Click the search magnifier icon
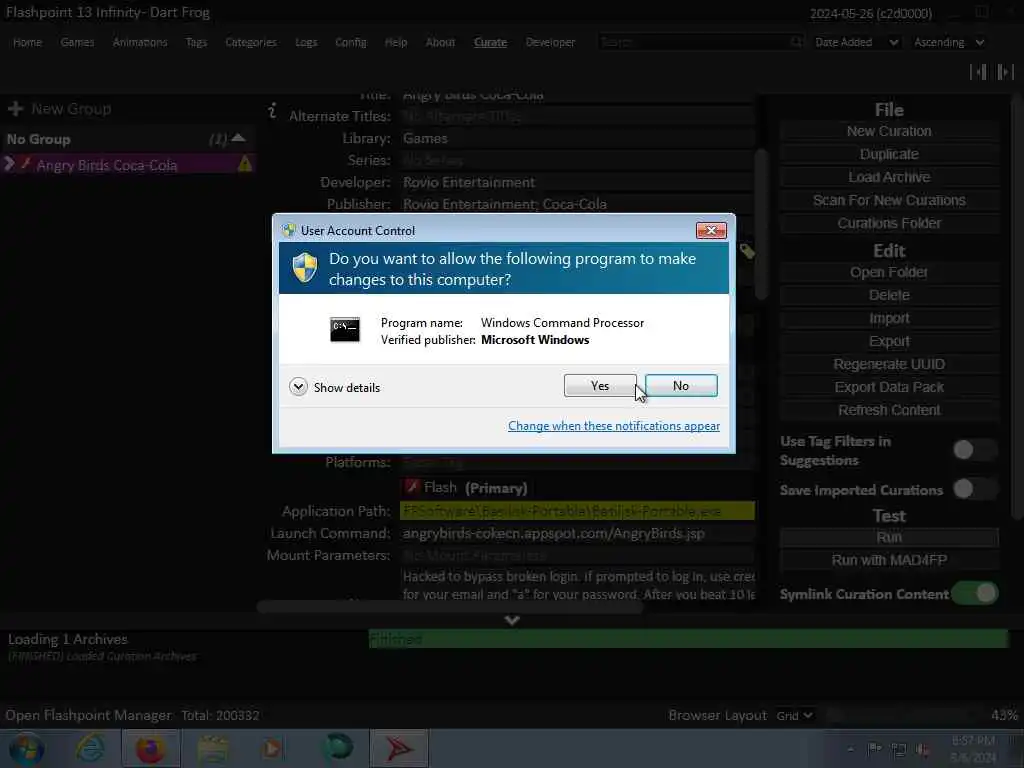 (x=796, y=42)
